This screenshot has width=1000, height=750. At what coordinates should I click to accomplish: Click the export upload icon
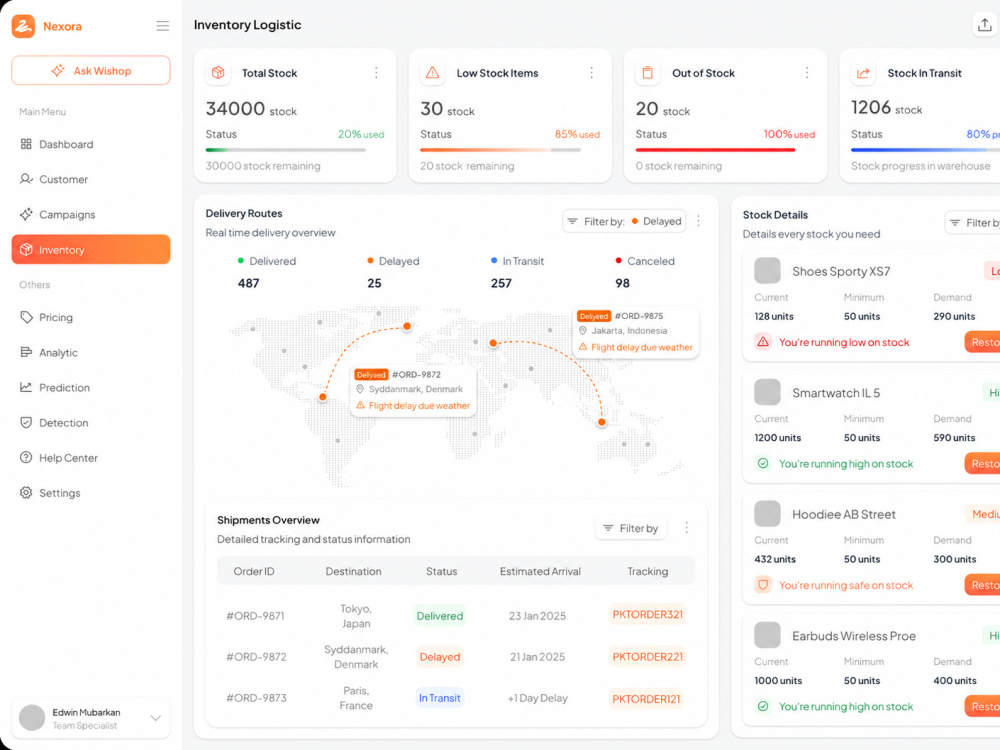coord(985,25)
